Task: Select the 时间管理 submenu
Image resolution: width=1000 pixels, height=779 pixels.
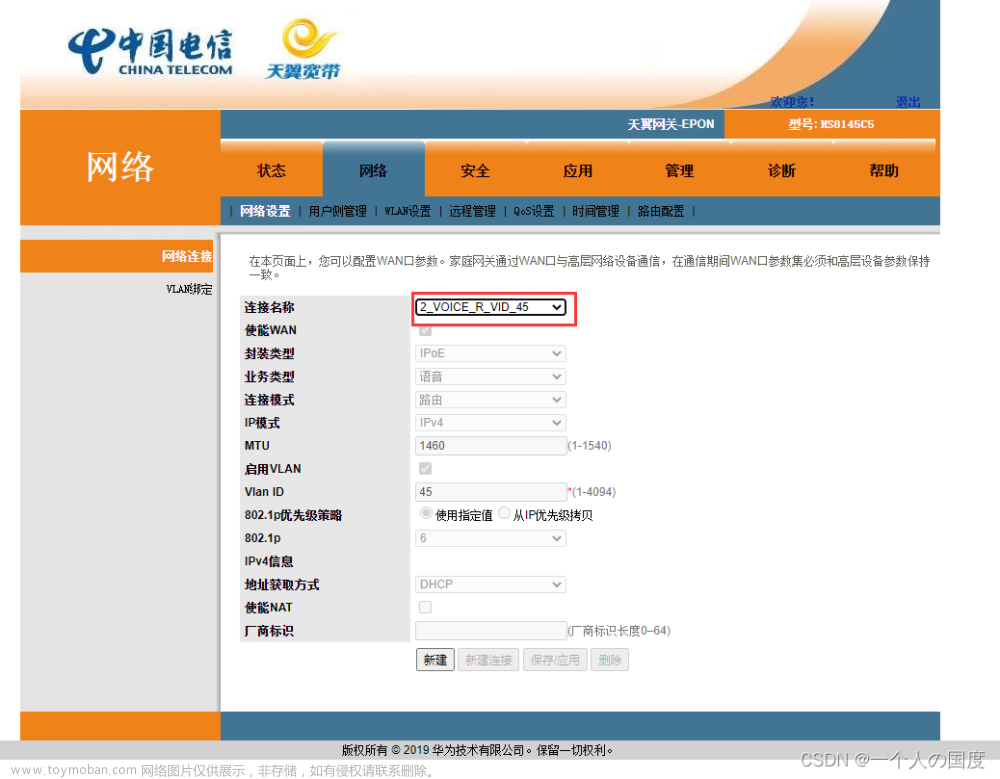Action: 596,211
